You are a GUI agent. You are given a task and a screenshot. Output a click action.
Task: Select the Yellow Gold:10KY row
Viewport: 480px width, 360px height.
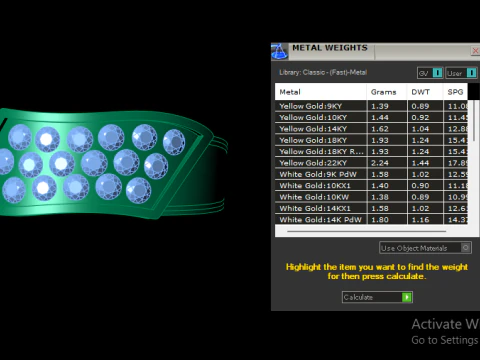pos(371,117)
